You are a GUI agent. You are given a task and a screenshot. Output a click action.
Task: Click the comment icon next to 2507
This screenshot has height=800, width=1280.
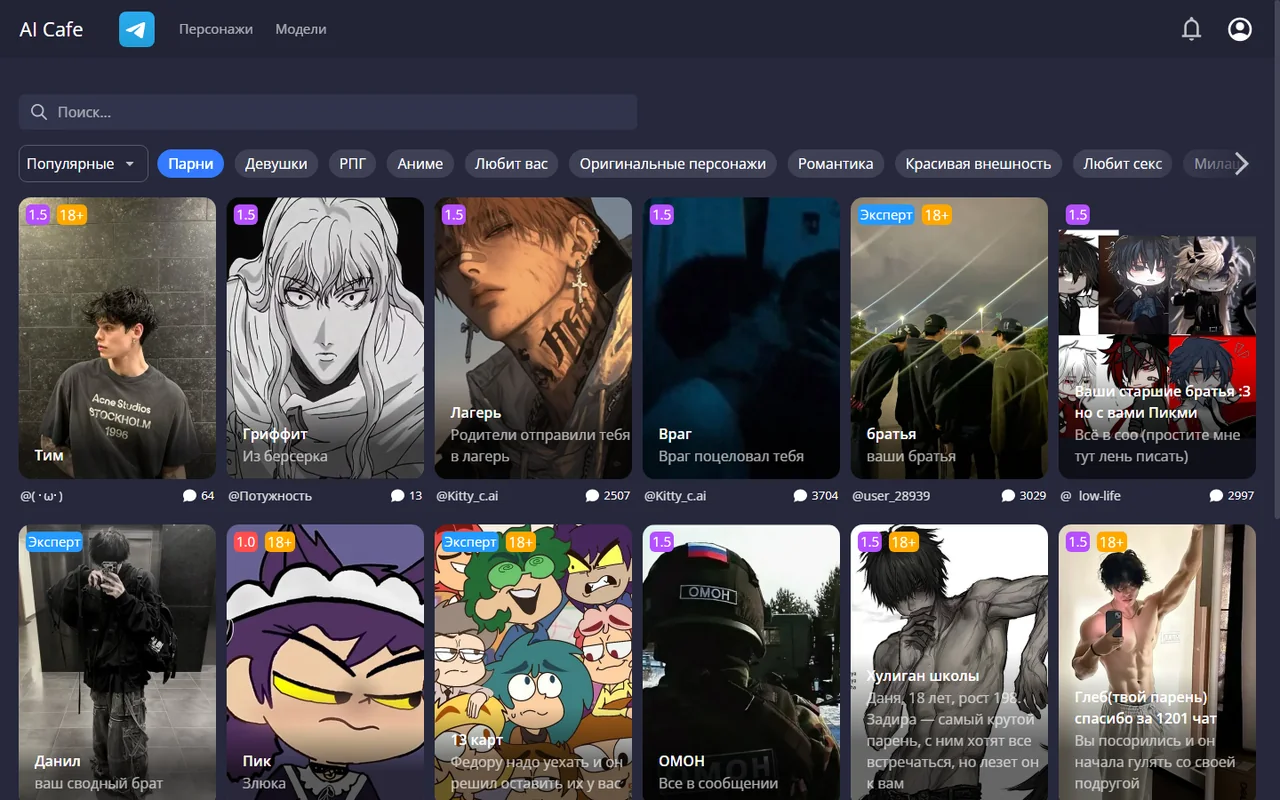tap(593, 495)
